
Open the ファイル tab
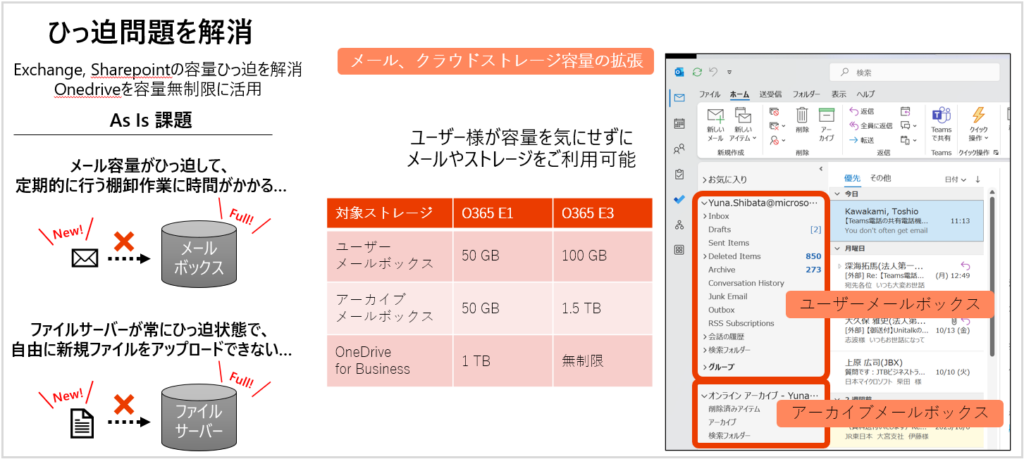(709, 94)
